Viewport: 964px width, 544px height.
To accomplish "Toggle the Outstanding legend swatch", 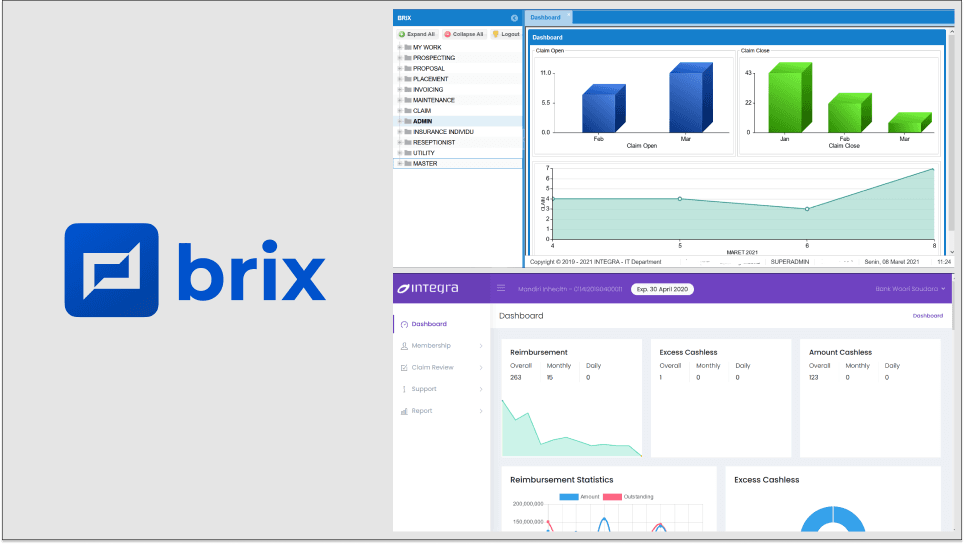I will pos(612,497).
